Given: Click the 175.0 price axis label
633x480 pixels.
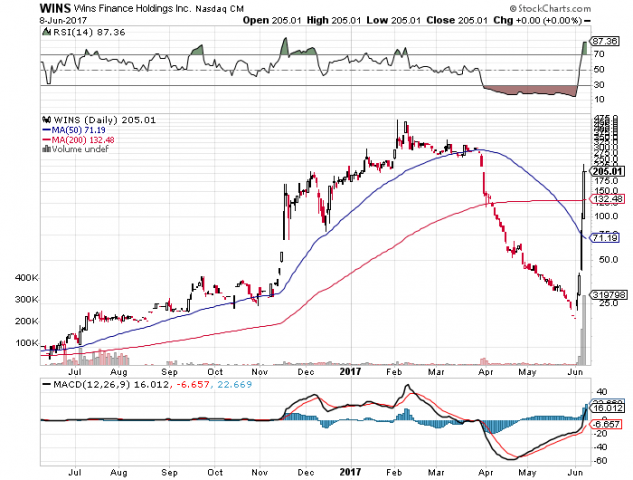Looking at the screenshot, I should click(x=606, y=180).
